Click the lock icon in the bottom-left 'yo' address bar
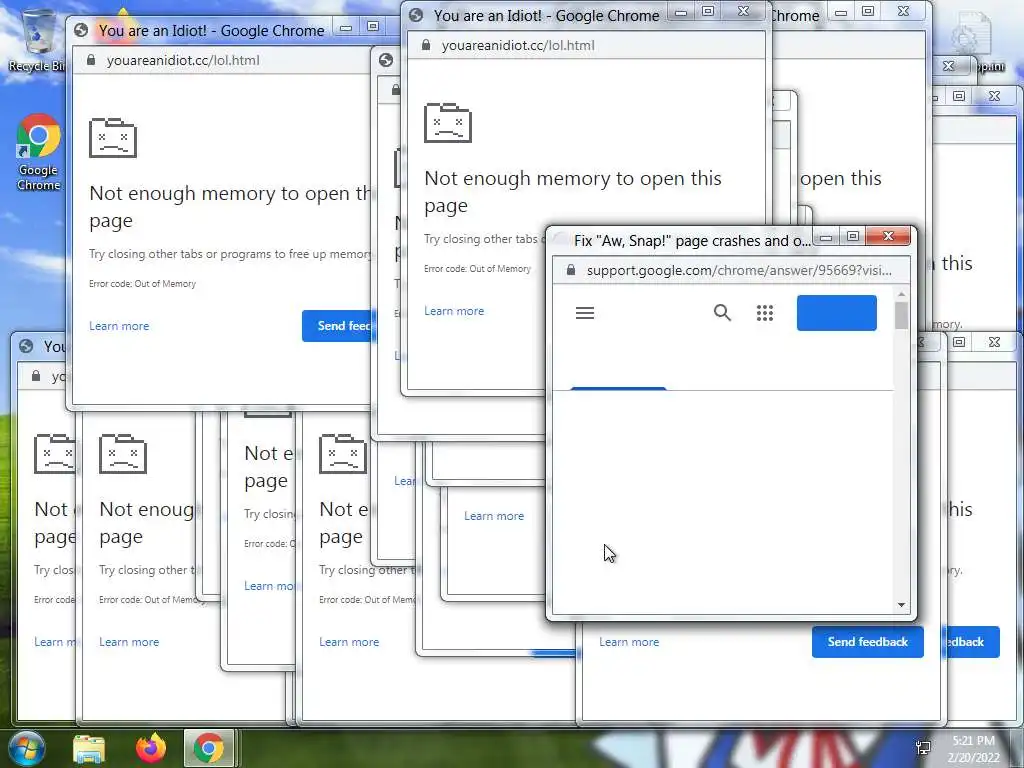The image size is (1024, 768). point(37,376)
